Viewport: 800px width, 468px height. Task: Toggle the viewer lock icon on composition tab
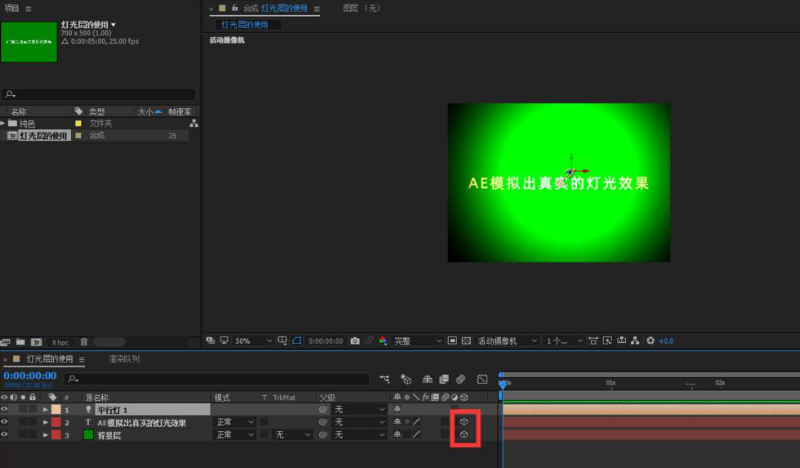(235, 8)
